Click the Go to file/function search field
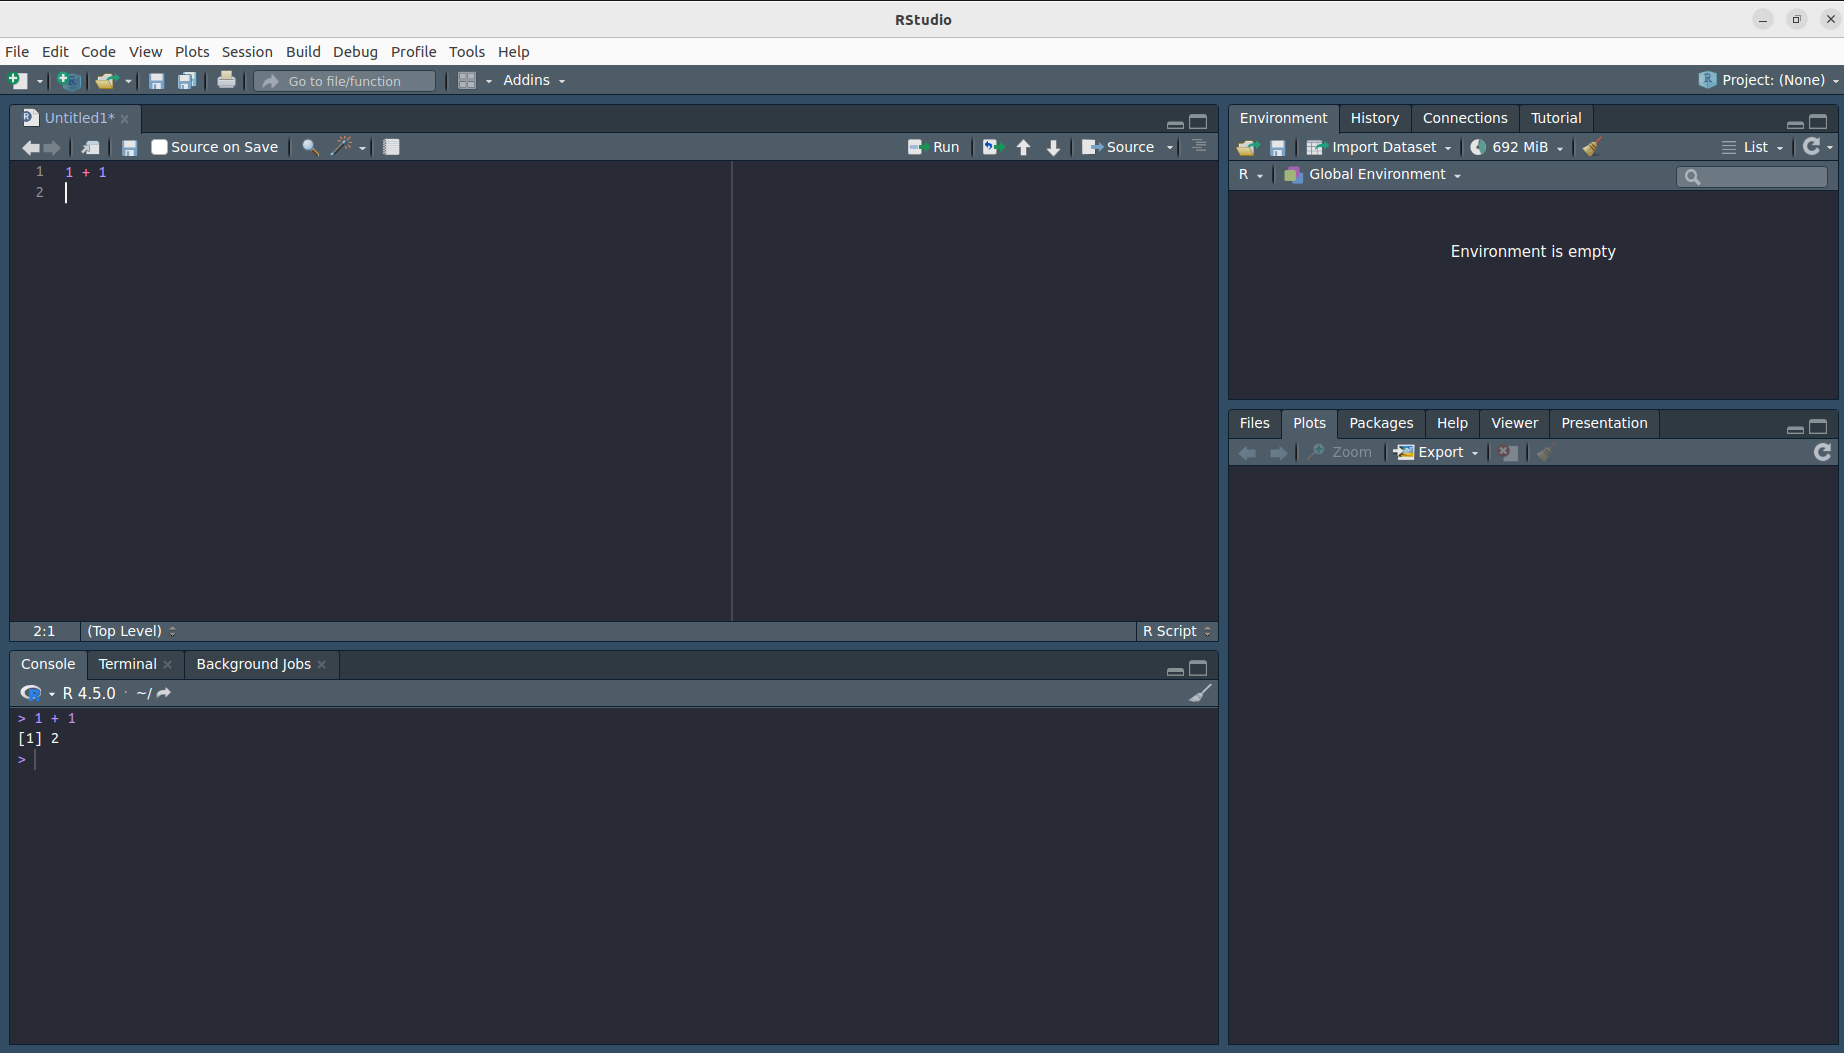The height and width of the screenshot is (1053, 1844). click(345, 81)
